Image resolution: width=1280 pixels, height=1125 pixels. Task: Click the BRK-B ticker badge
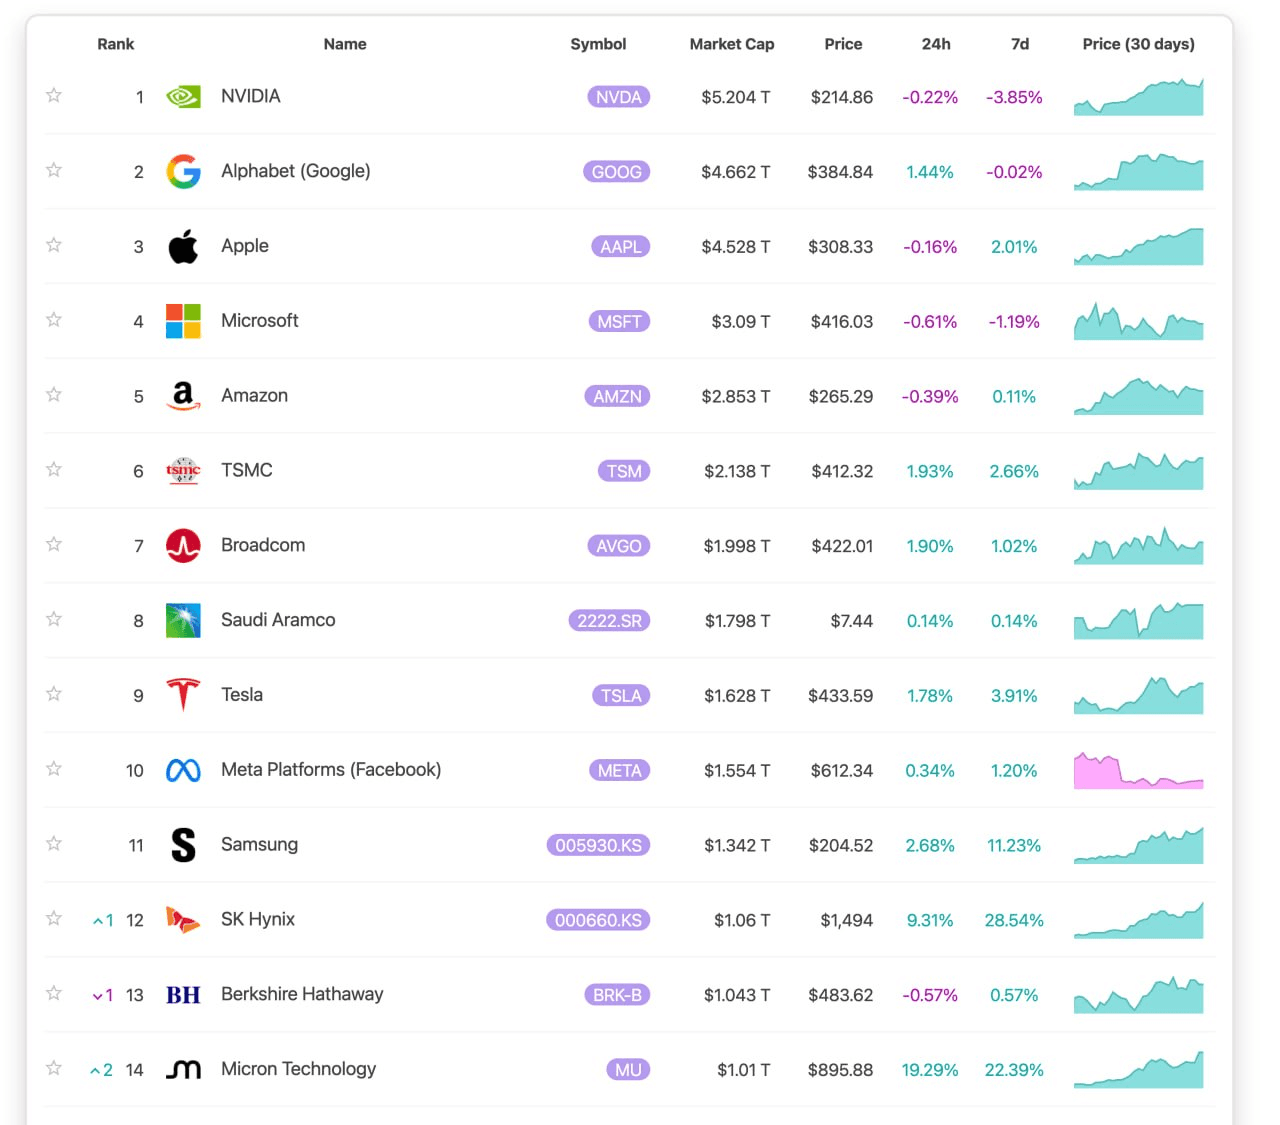(617, 995)
